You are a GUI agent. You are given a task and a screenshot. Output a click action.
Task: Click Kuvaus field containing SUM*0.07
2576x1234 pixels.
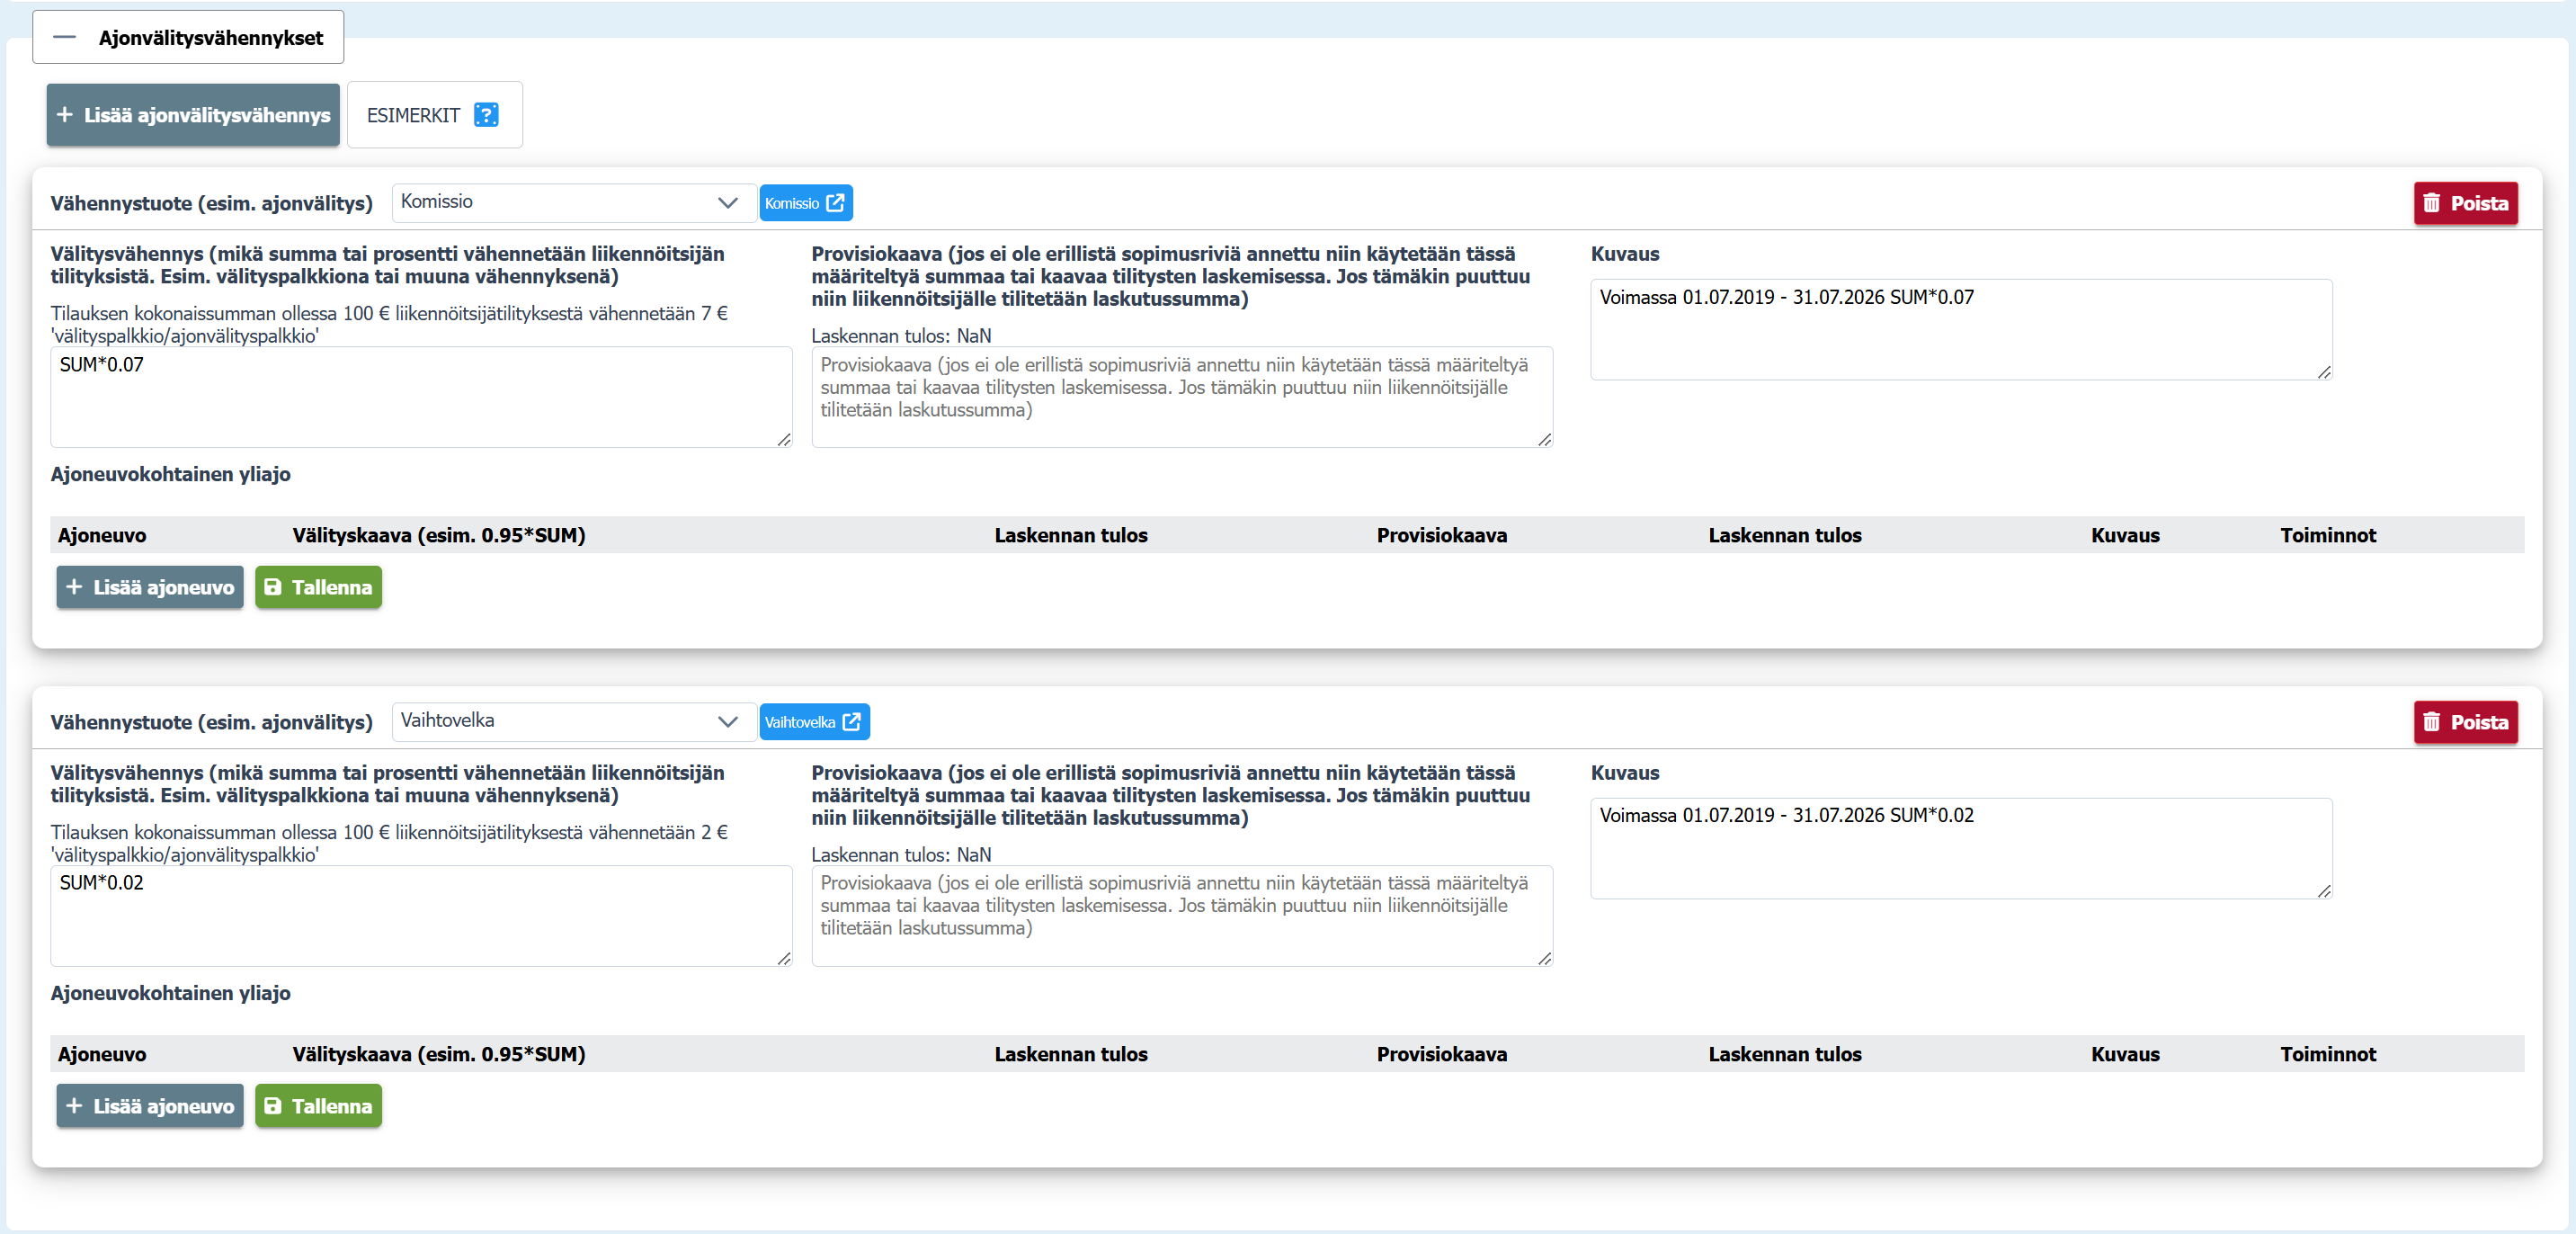tap(1960, 329)
